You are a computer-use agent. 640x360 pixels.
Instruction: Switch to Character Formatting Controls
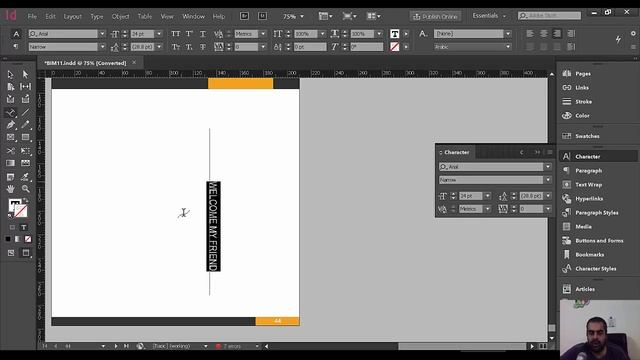pyautogui.click(x=16, y=34)
